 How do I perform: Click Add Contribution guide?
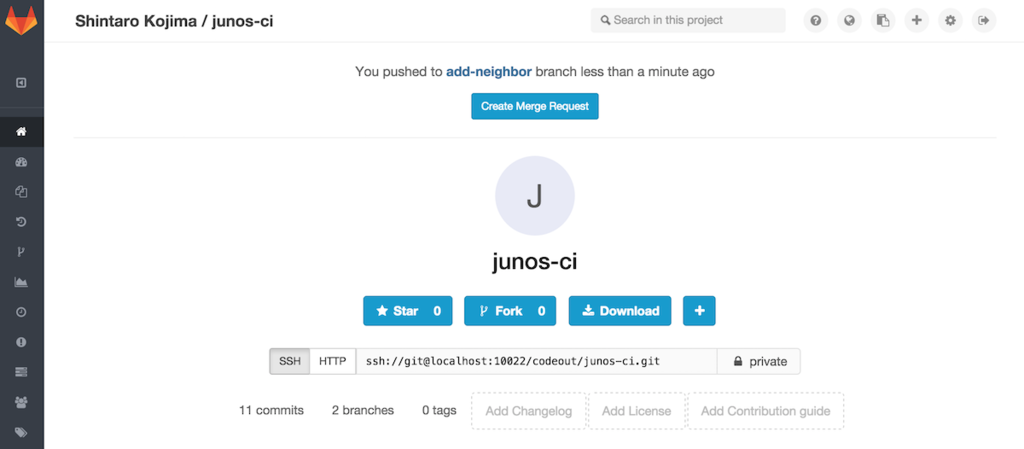tap(765, 411)
